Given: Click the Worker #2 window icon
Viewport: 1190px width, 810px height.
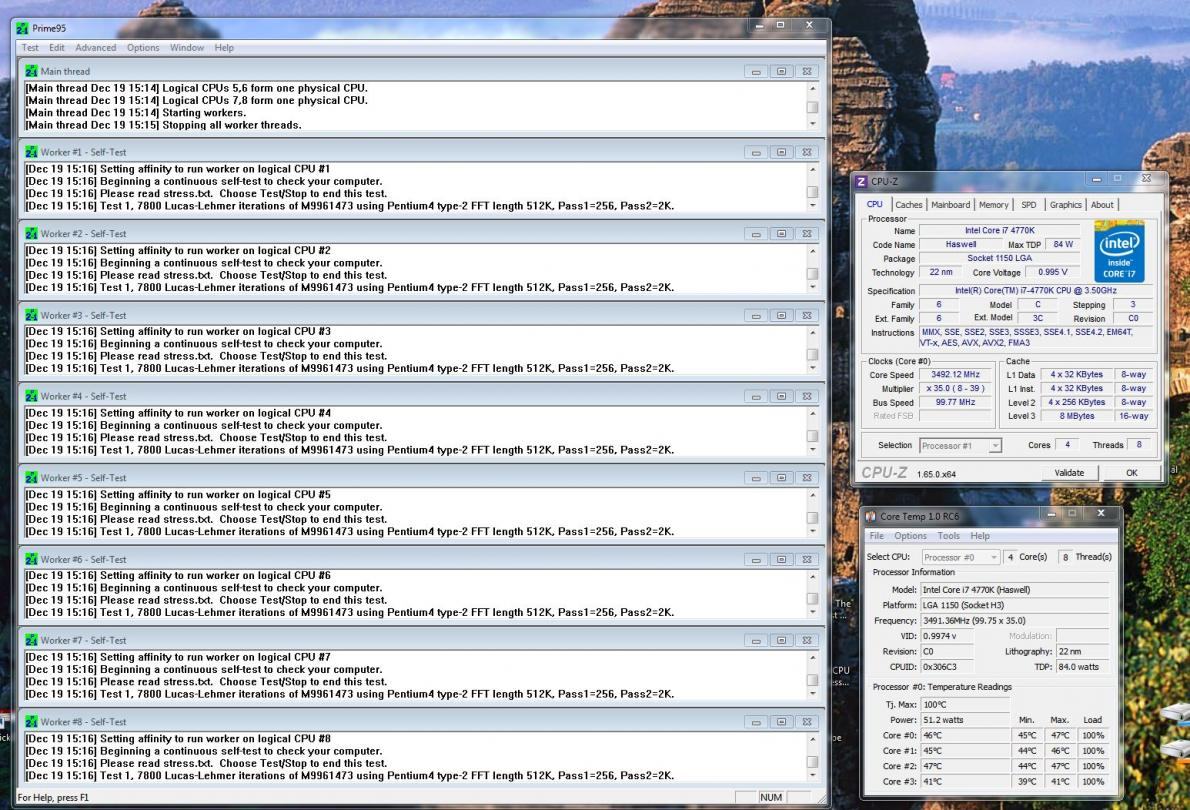Looking at the screenshot, I should tap(31, 234).
